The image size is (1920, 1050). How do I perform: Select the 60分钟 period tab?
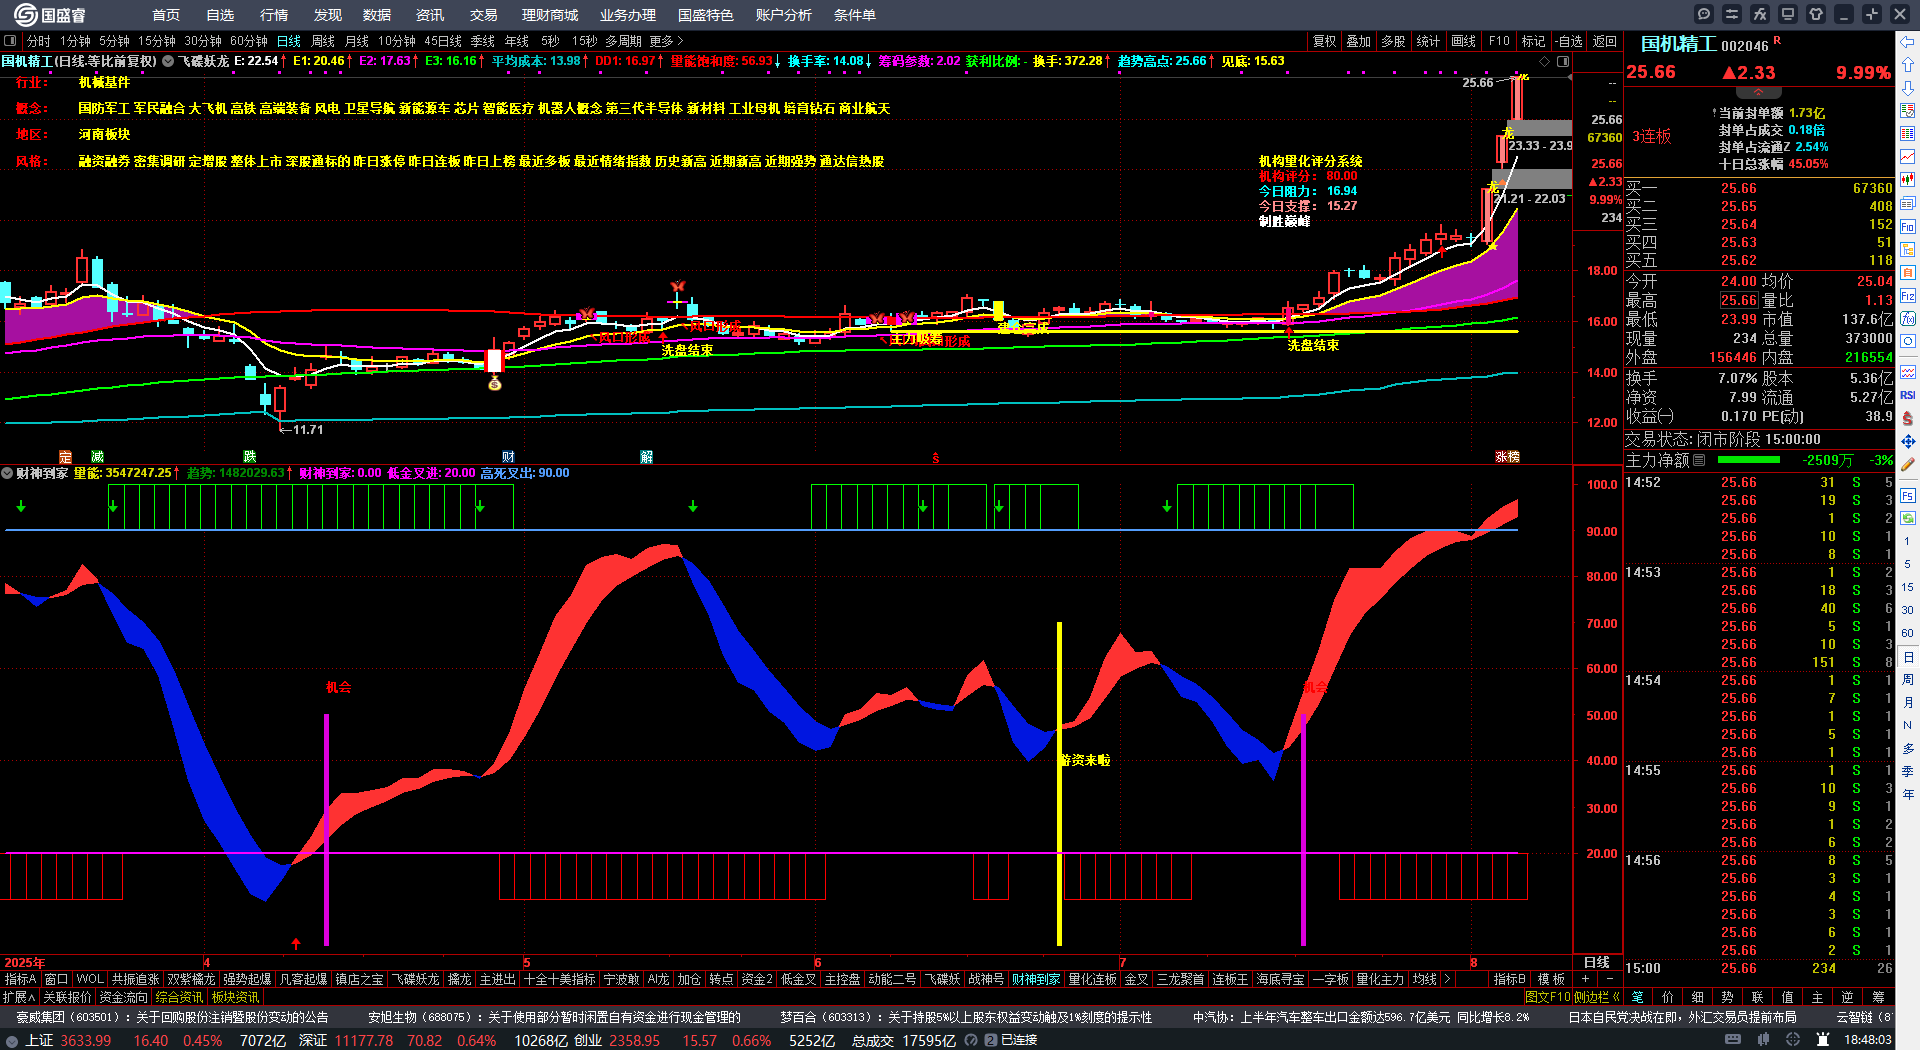(249, 41)
